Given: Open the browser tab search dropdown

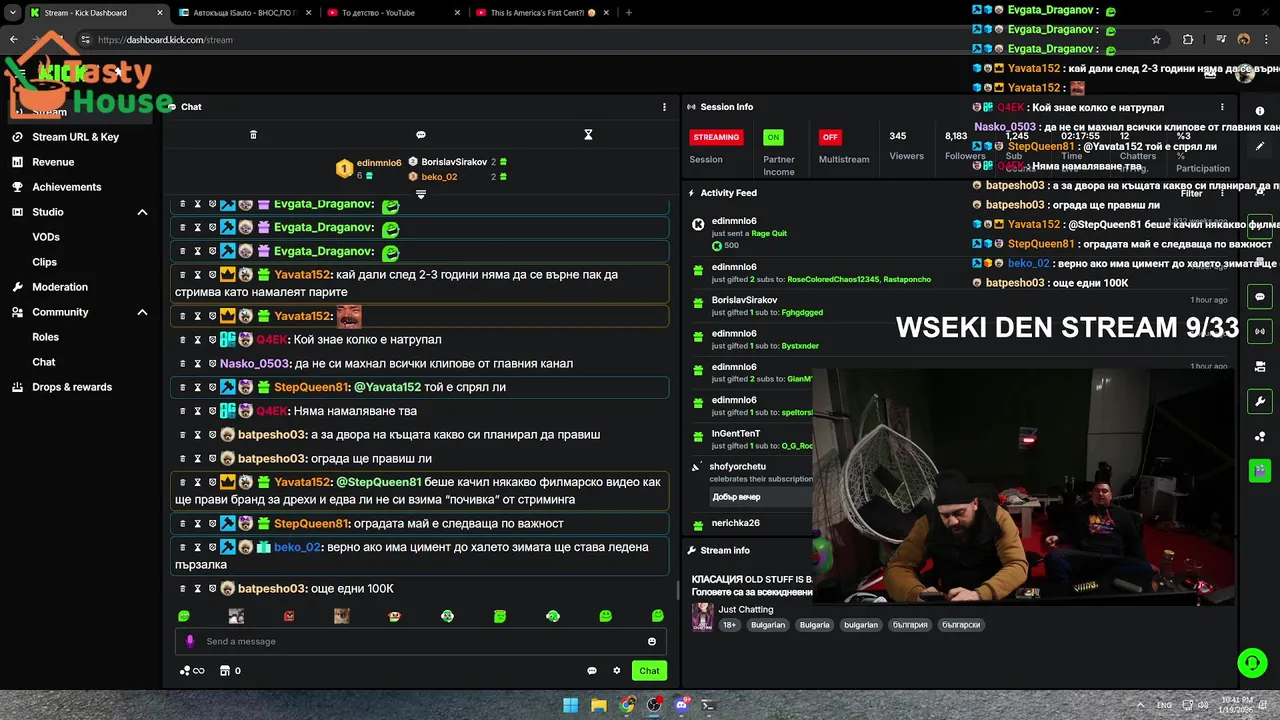Looking at the screenshot, I should point(13,13).
